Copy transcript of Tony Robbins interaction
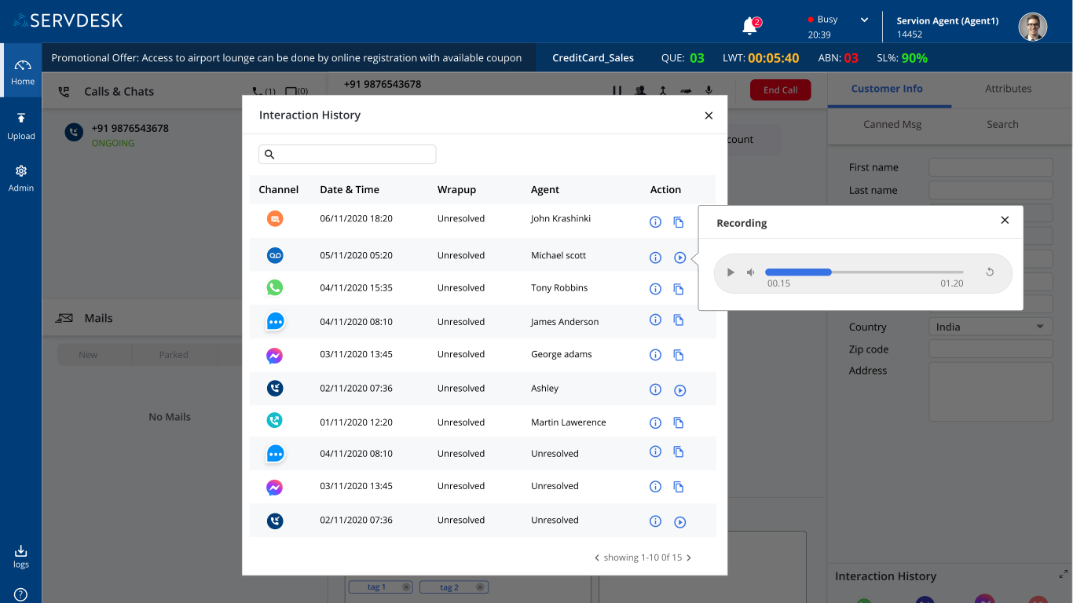 click(678, 289)
